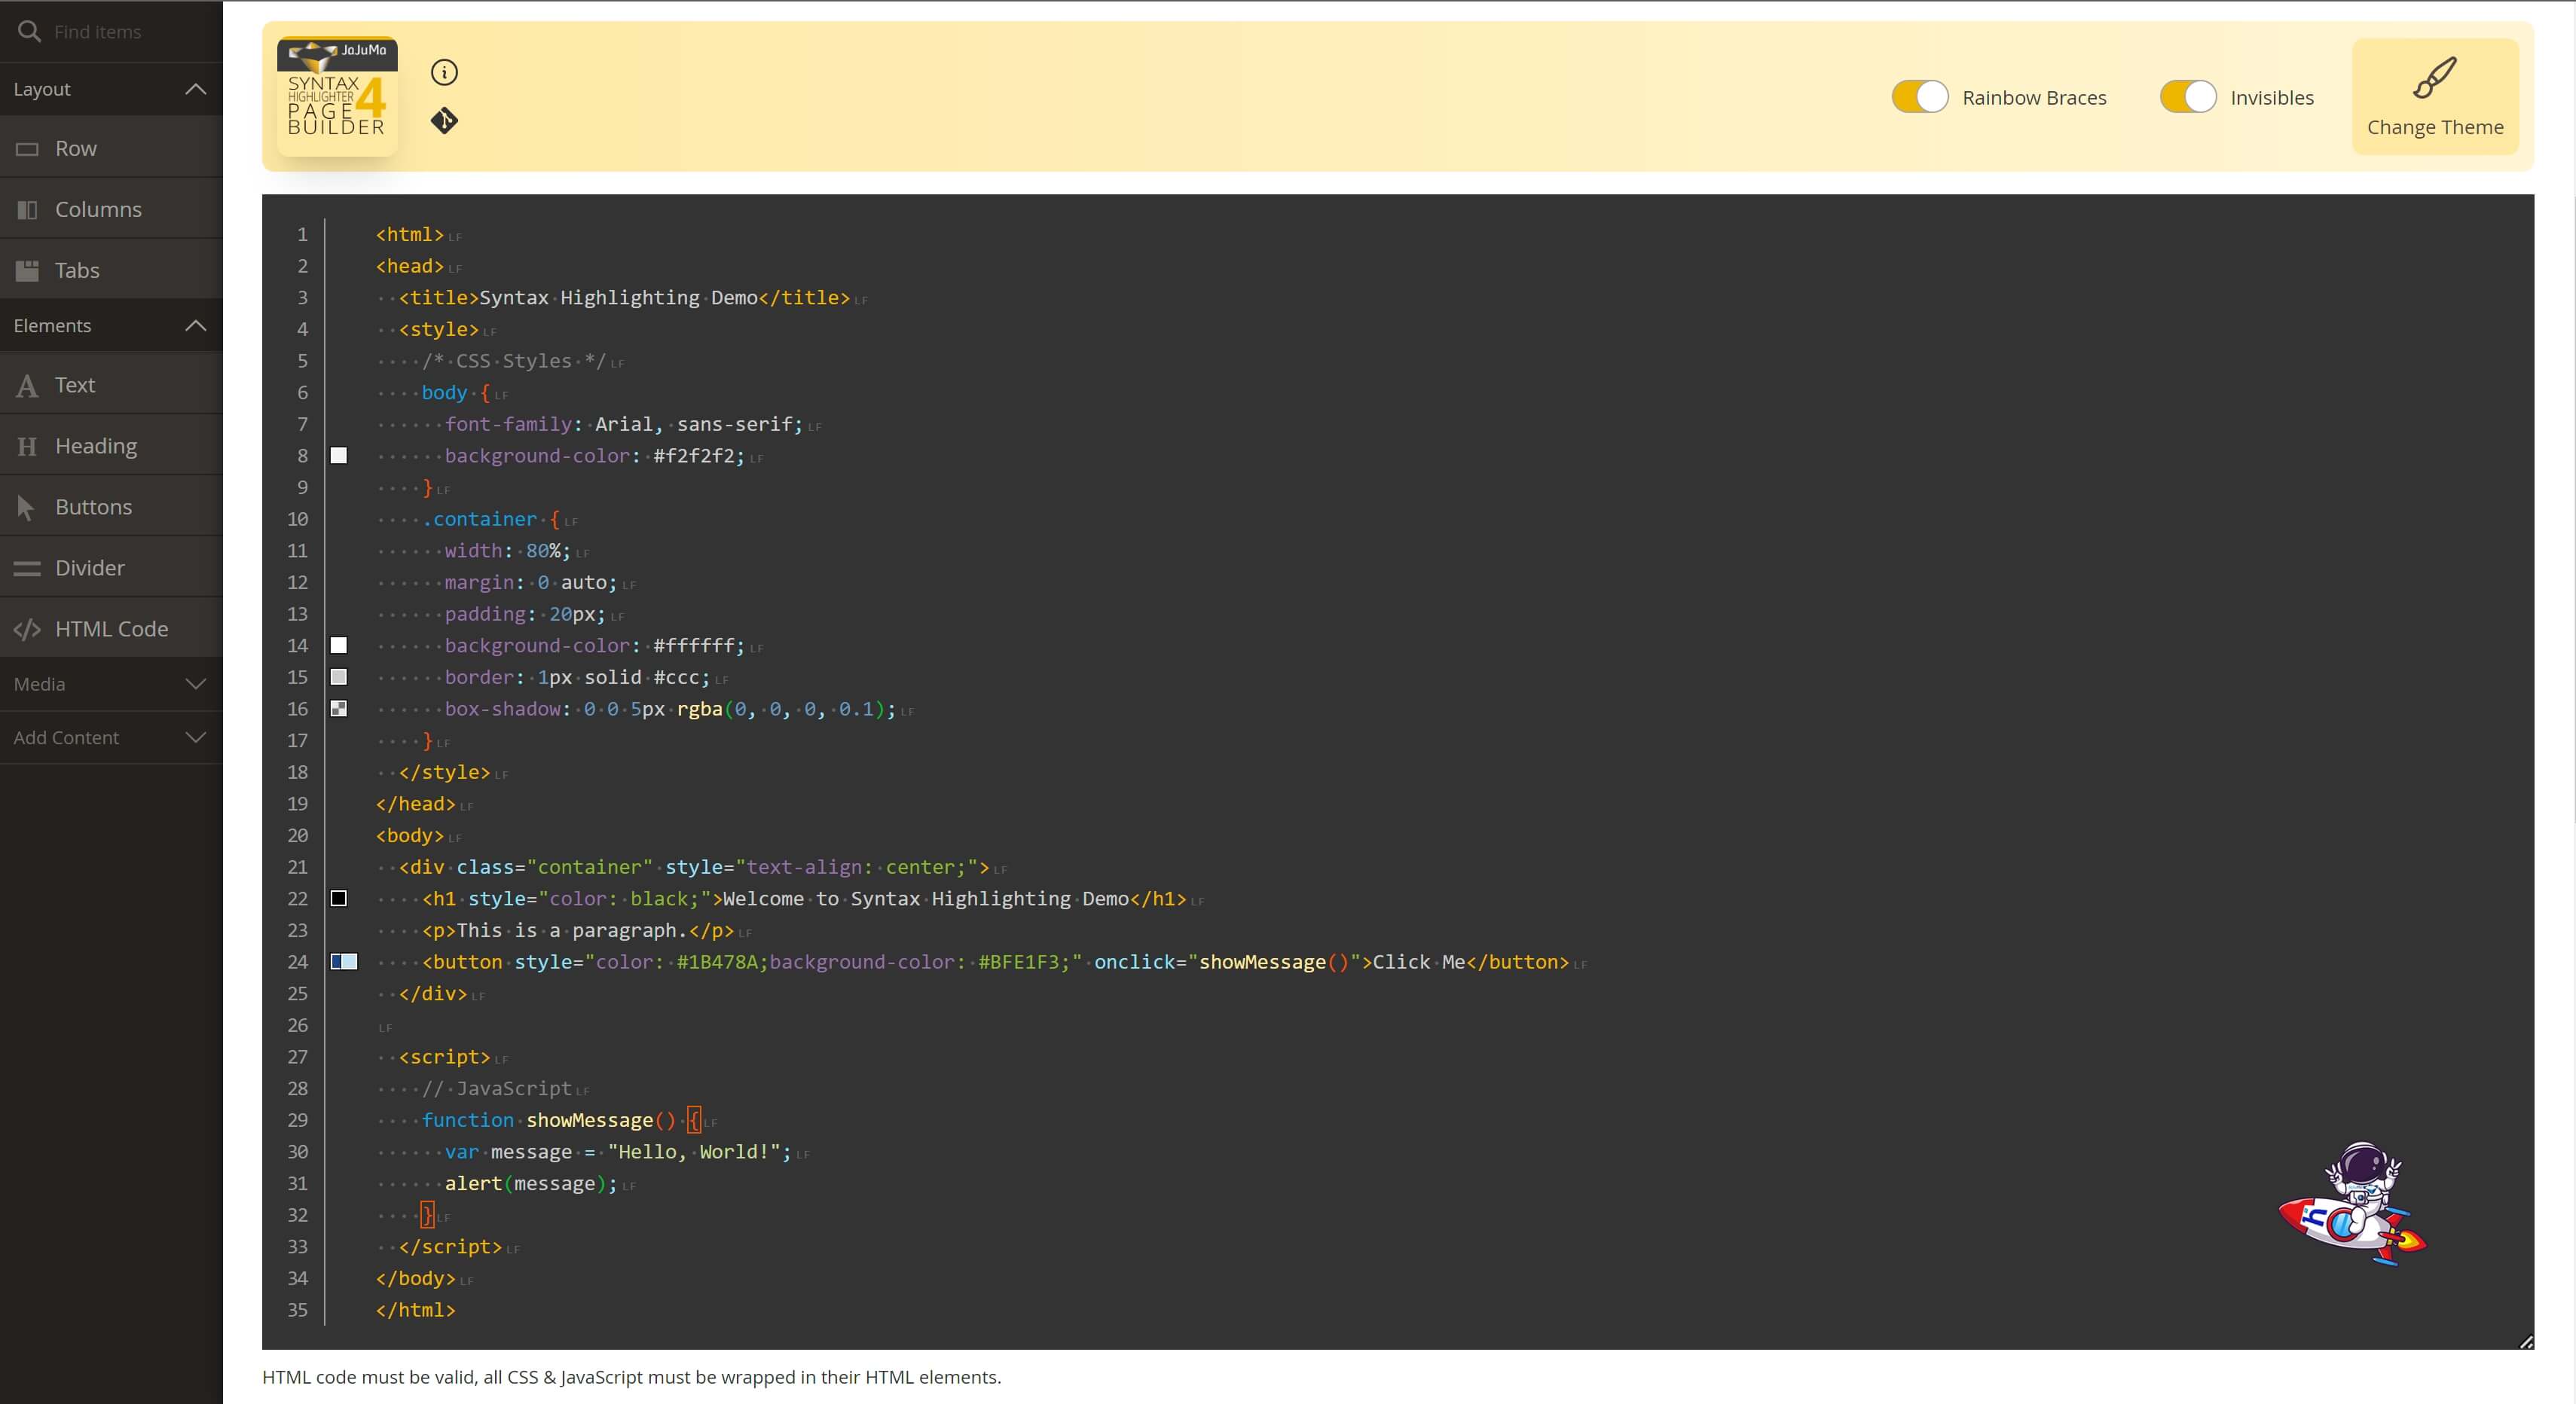Screen dimensions: 2576x1404
Task: Select the Tabs layout item
Action: pos(77,270)
